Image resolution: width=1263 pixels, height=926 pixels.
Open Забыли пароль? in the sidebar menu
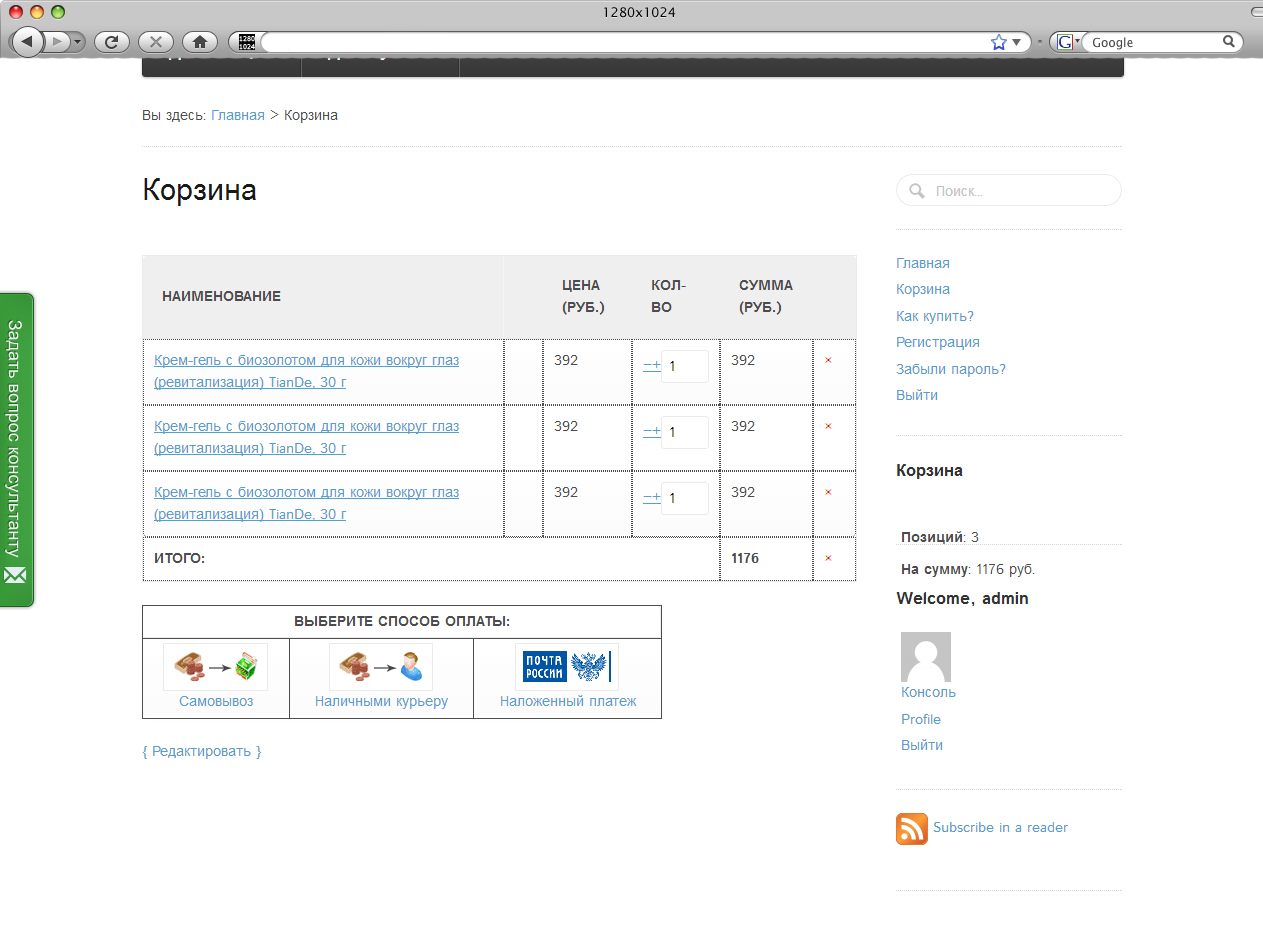coord(951,369)
